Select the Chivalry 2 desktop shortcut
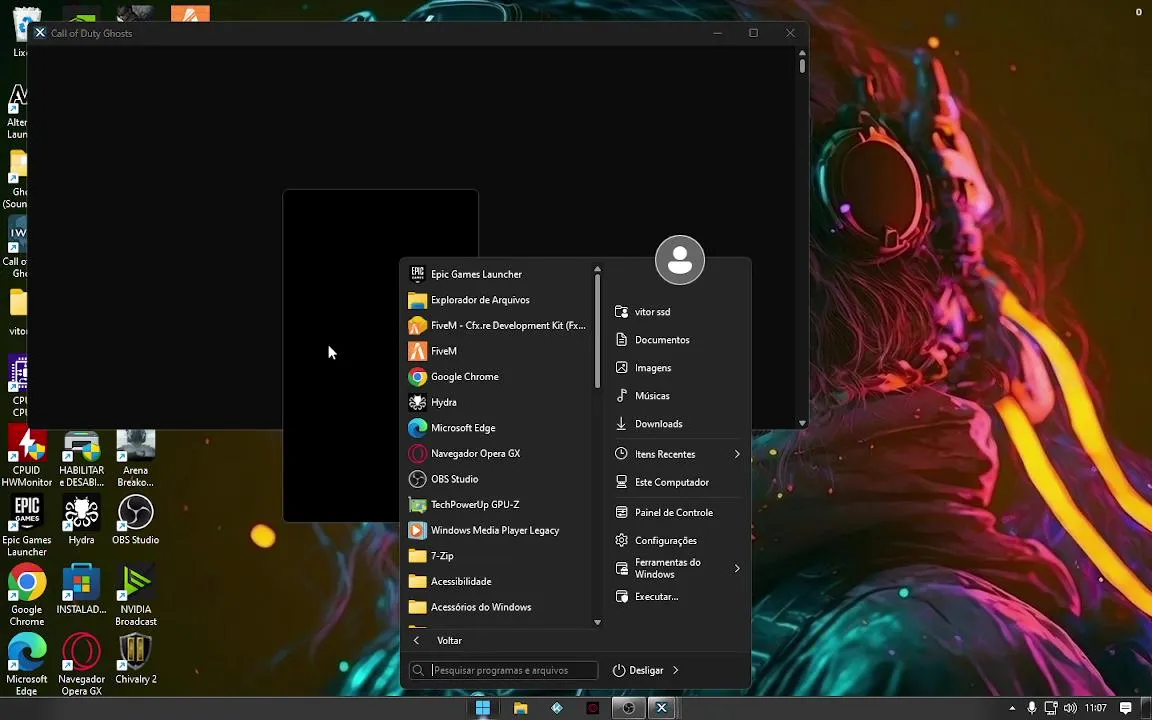 [x=135, y=658]
